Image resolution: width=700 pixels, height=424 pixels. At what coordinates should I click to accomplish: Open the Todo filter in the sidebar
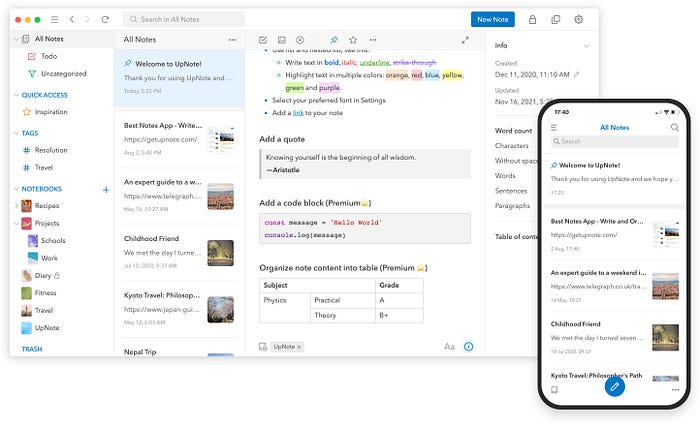coord(49,56)
